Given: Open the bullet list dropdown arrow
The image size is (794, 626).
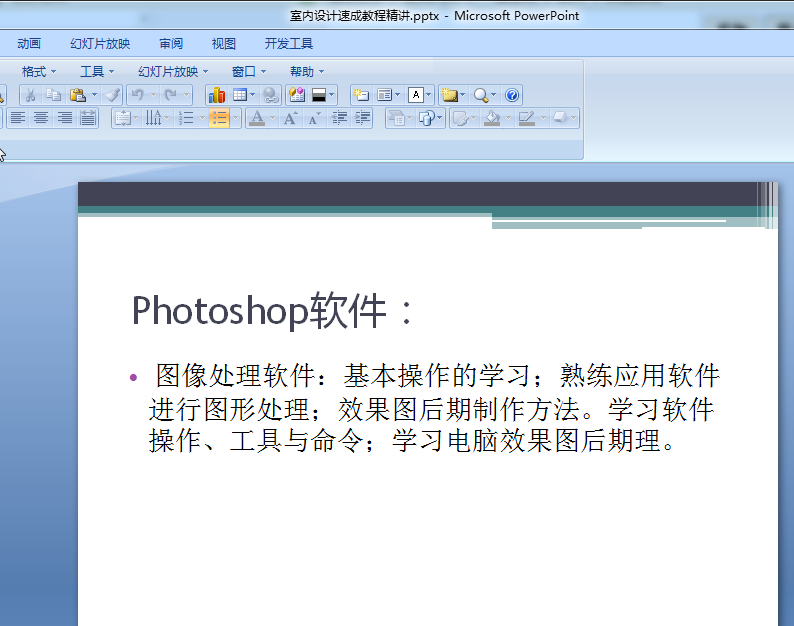Looking at the screenshot, I should coord(235,118).
